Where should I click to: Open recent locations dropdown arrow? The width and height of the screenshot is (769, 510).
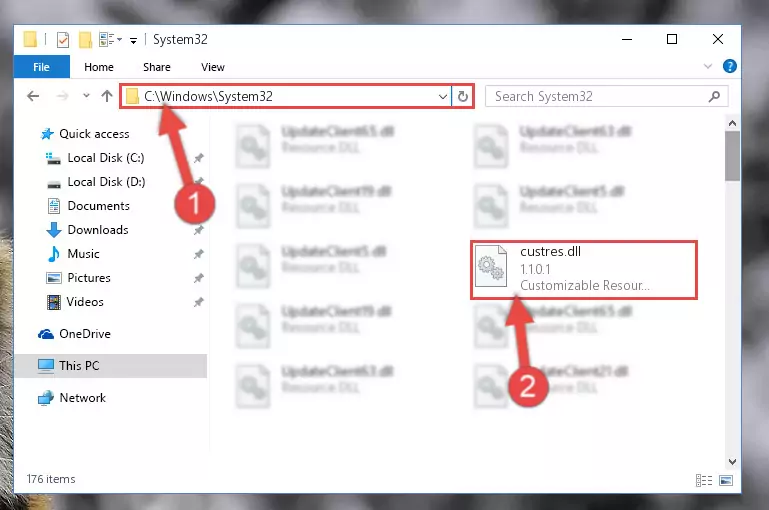click(x=86, y=96)
